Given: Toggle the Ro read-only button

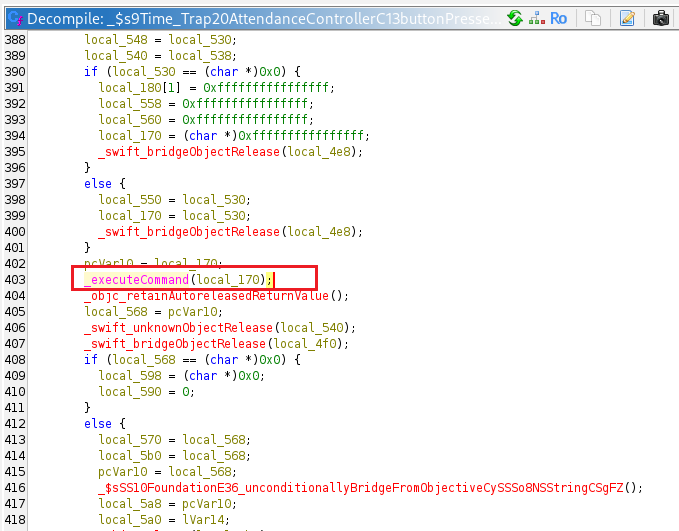Looking at the screenshot, I should coord(559,18).
